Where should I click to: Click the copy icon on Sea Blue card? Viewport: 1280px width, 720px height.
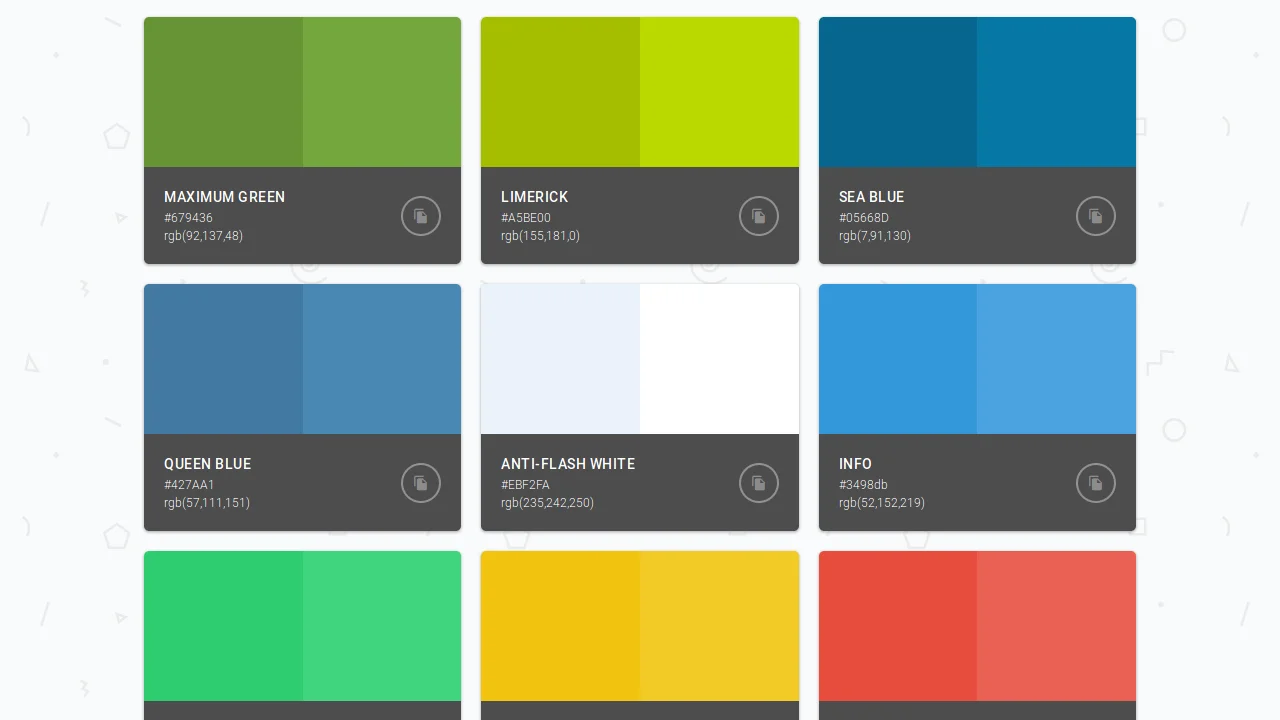pyautogui.click(x=1095, y=215)
